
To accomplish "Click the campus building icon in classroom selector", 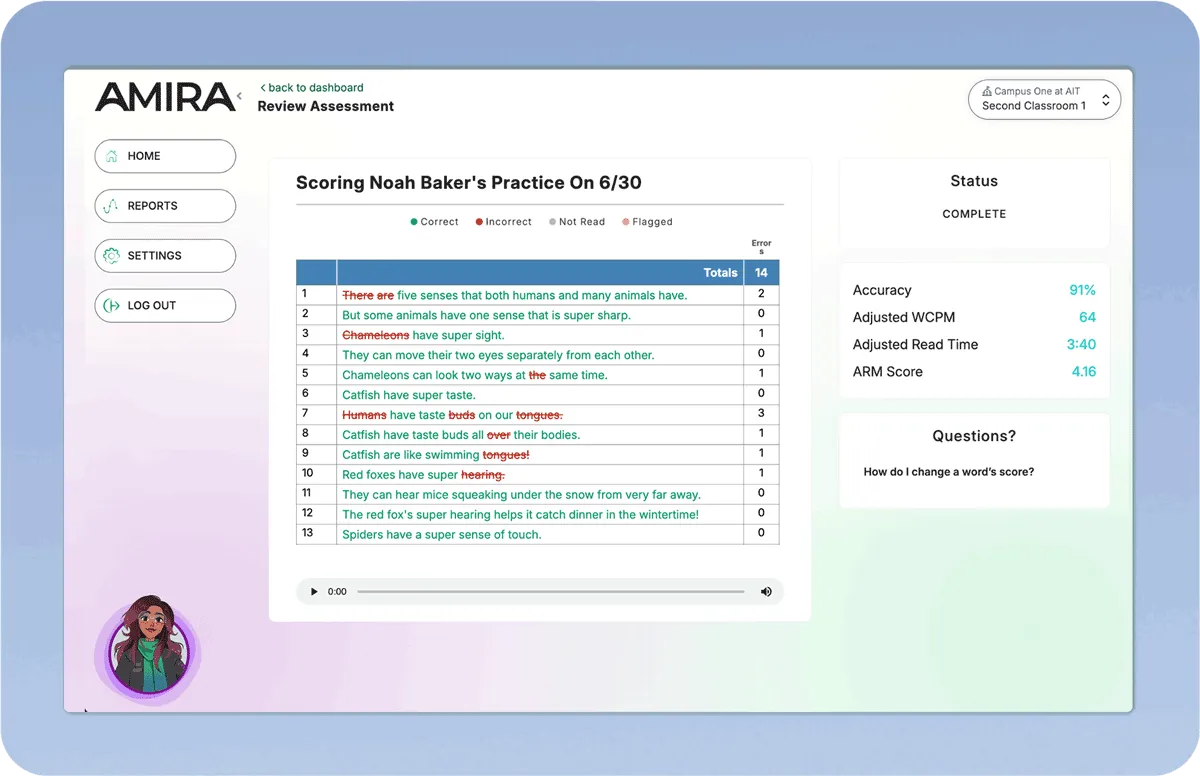I will [x=987, y=91].
